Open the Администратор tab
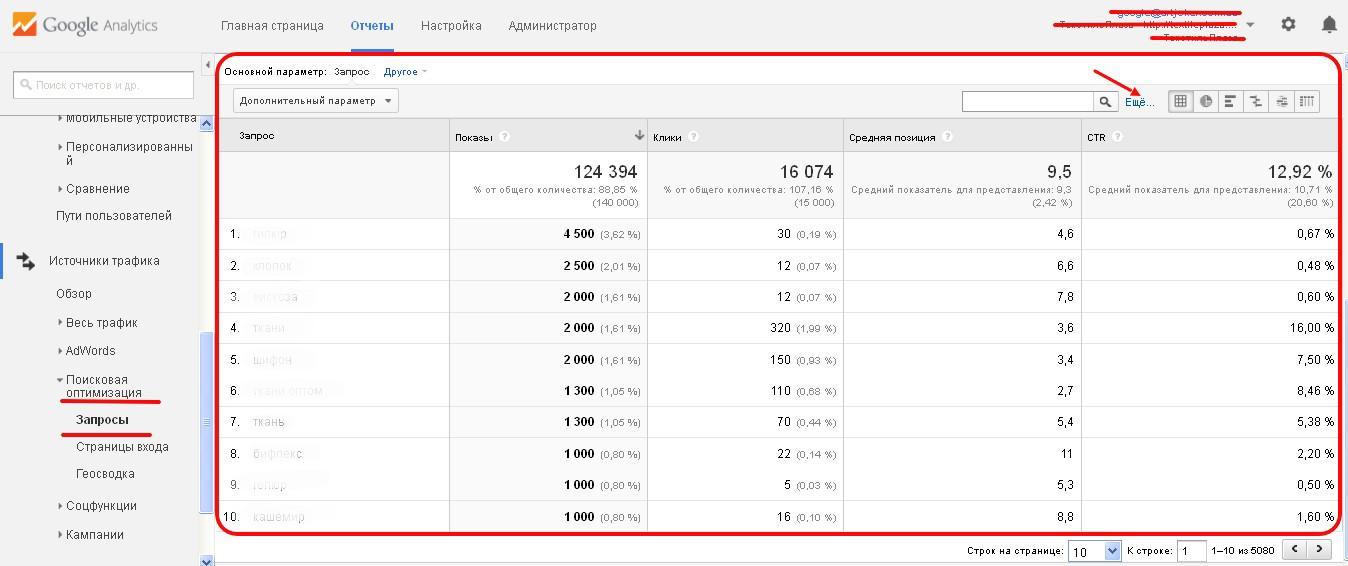 (x=552, y=26)
